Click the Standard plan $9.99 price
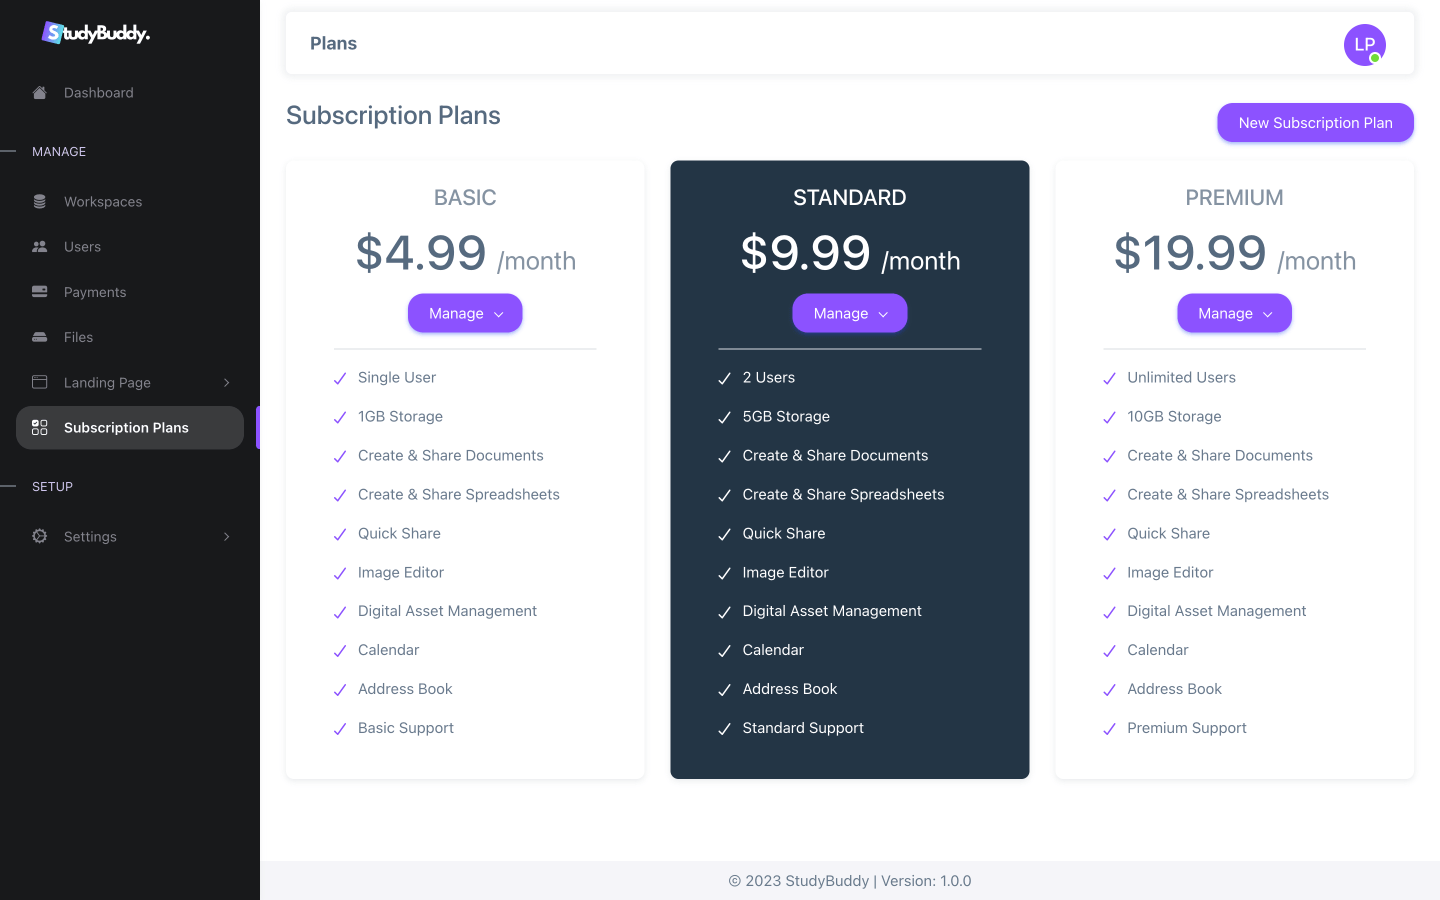This screenshot has width=1440, height=900. [x=806, y=253]
